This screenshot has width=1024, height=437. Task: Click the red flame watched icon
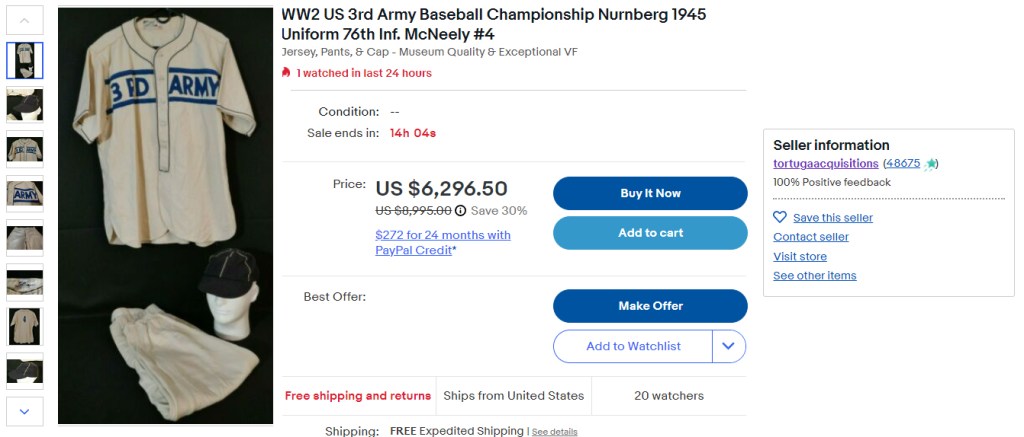pyautogui.click(x=286, y=73)
